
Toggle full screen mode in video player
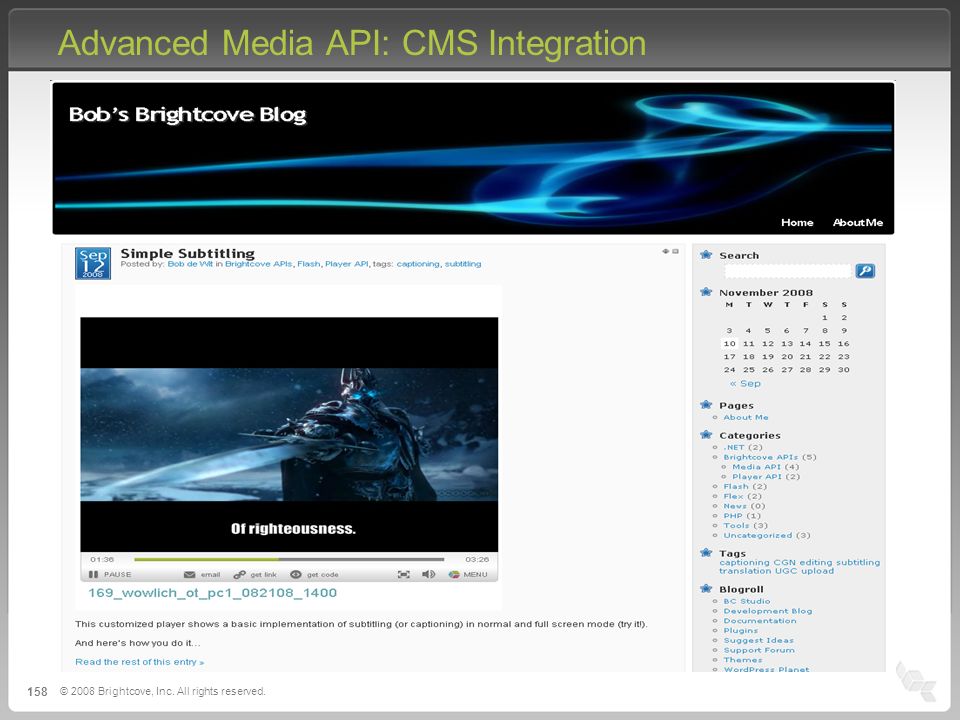403,574
